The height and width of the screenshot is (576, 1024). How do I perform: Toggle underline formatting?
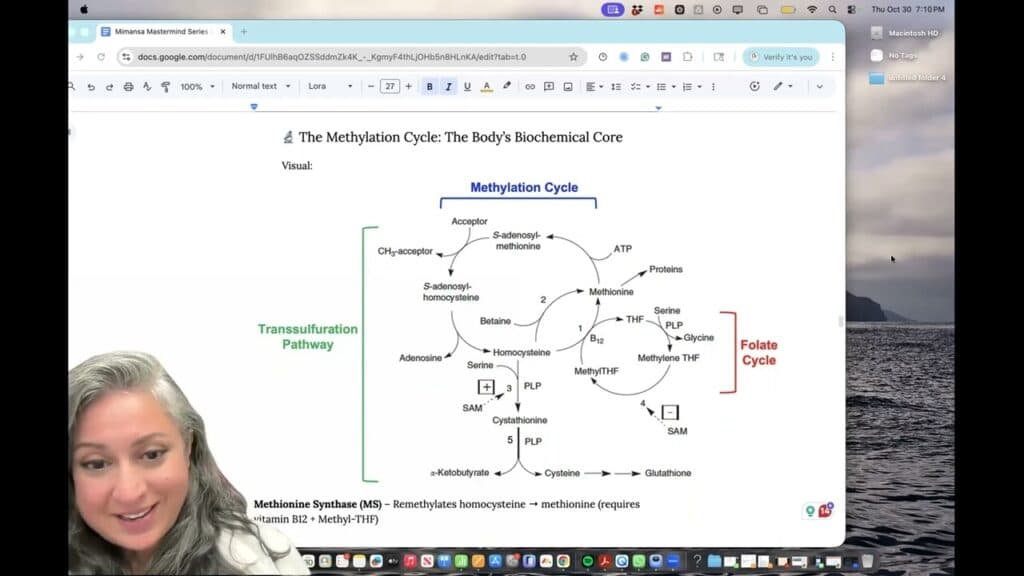pos(467,87)
